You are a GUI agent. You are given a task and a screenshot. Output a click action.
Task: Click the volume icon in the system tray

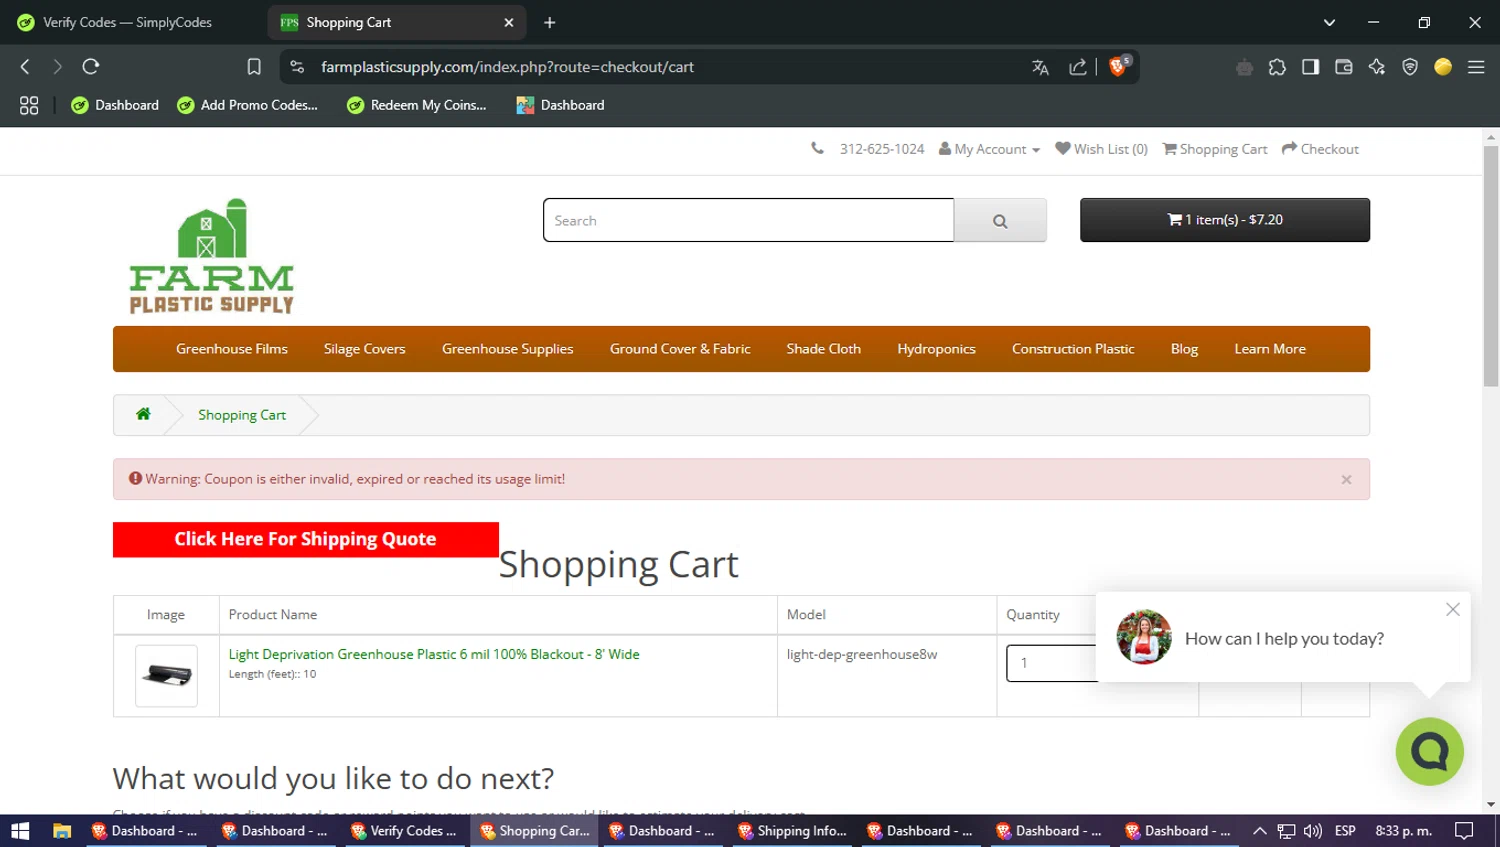pos(1313,831)
